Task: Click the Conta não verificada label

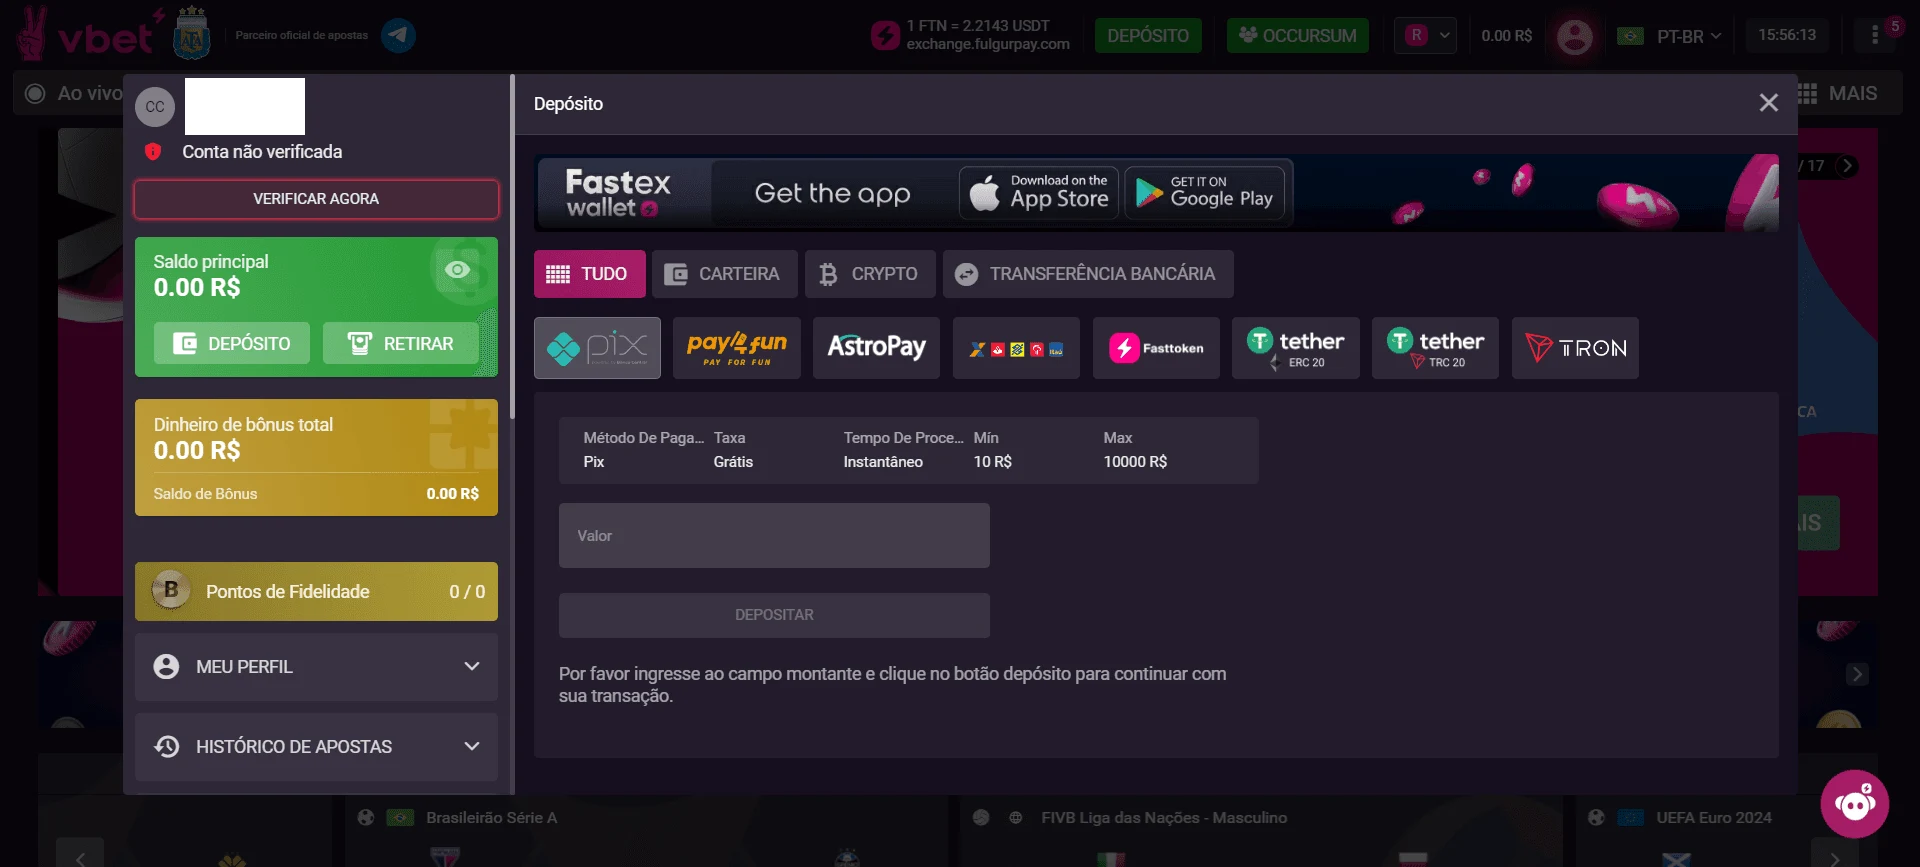Action: click(x=262, y=152)
